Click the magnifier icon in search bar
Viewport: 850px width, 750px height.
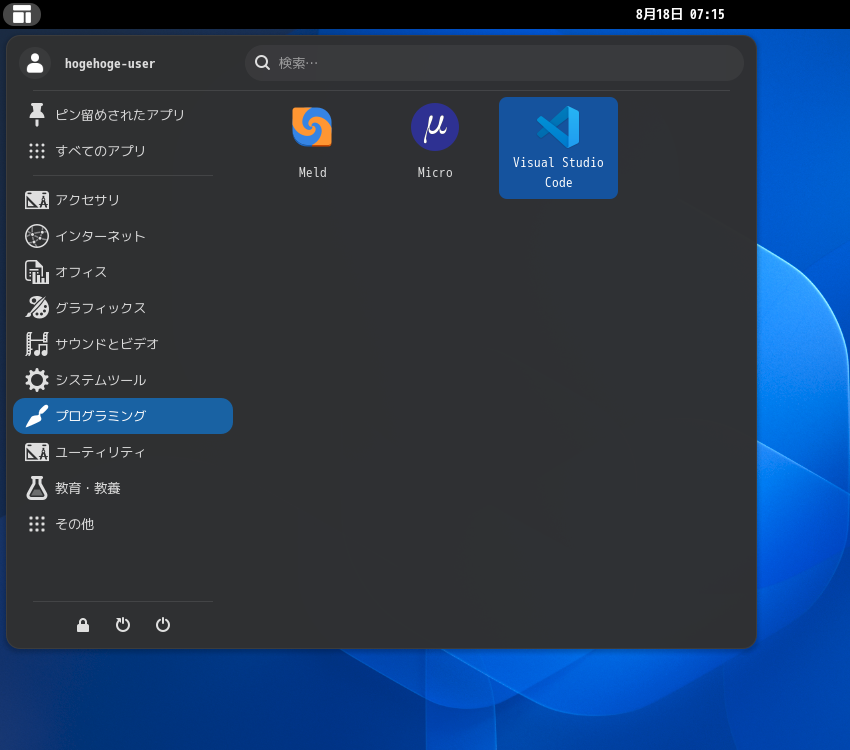(x=262, y=63)
